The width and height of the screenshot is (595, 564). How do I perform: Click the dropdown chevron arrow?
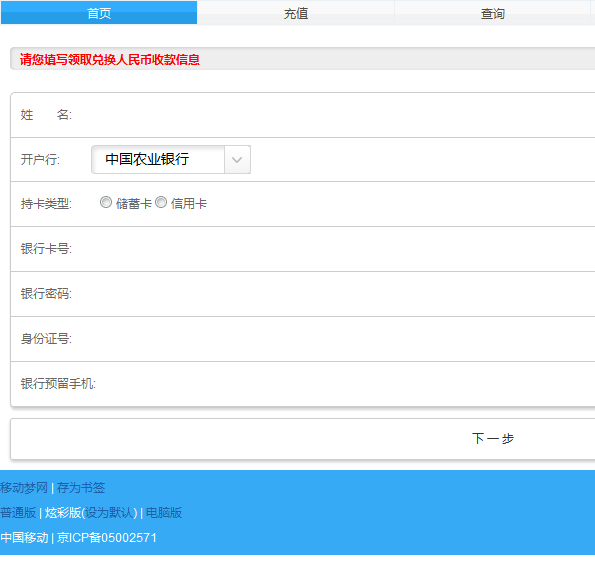coord(237,159)
